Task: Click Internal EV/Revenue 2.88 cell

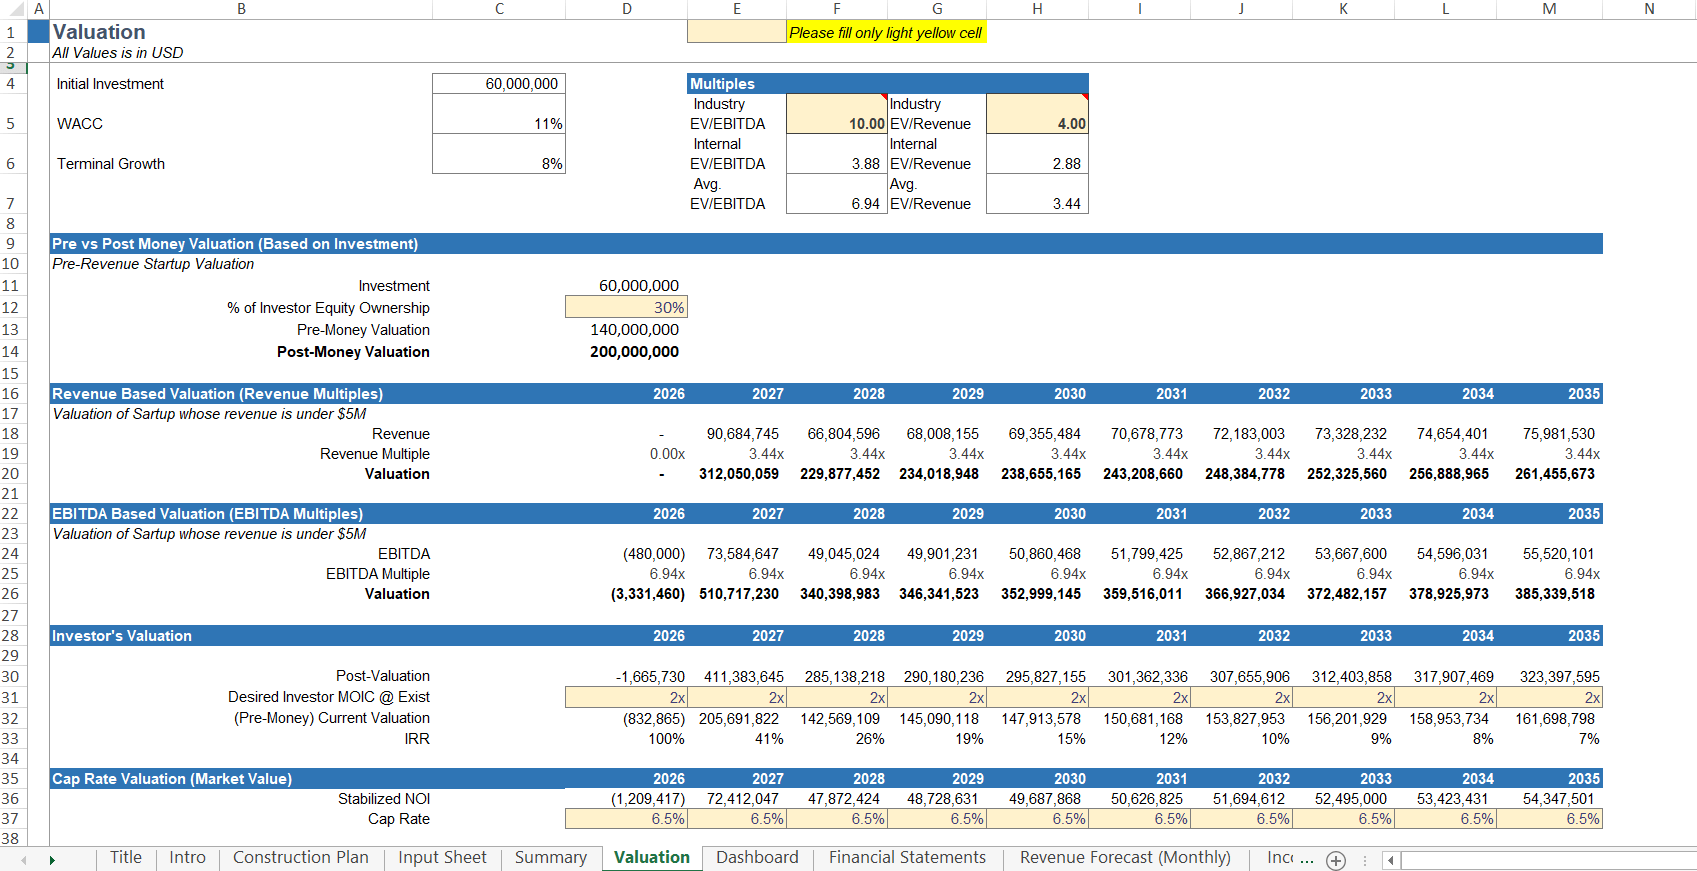Action: pos(1037,154)
